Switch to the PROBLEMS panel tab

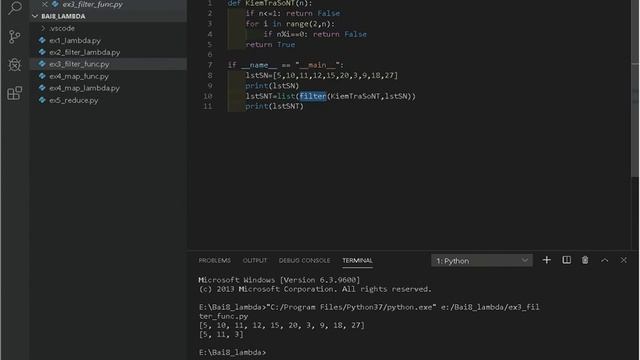click(215, 260)
